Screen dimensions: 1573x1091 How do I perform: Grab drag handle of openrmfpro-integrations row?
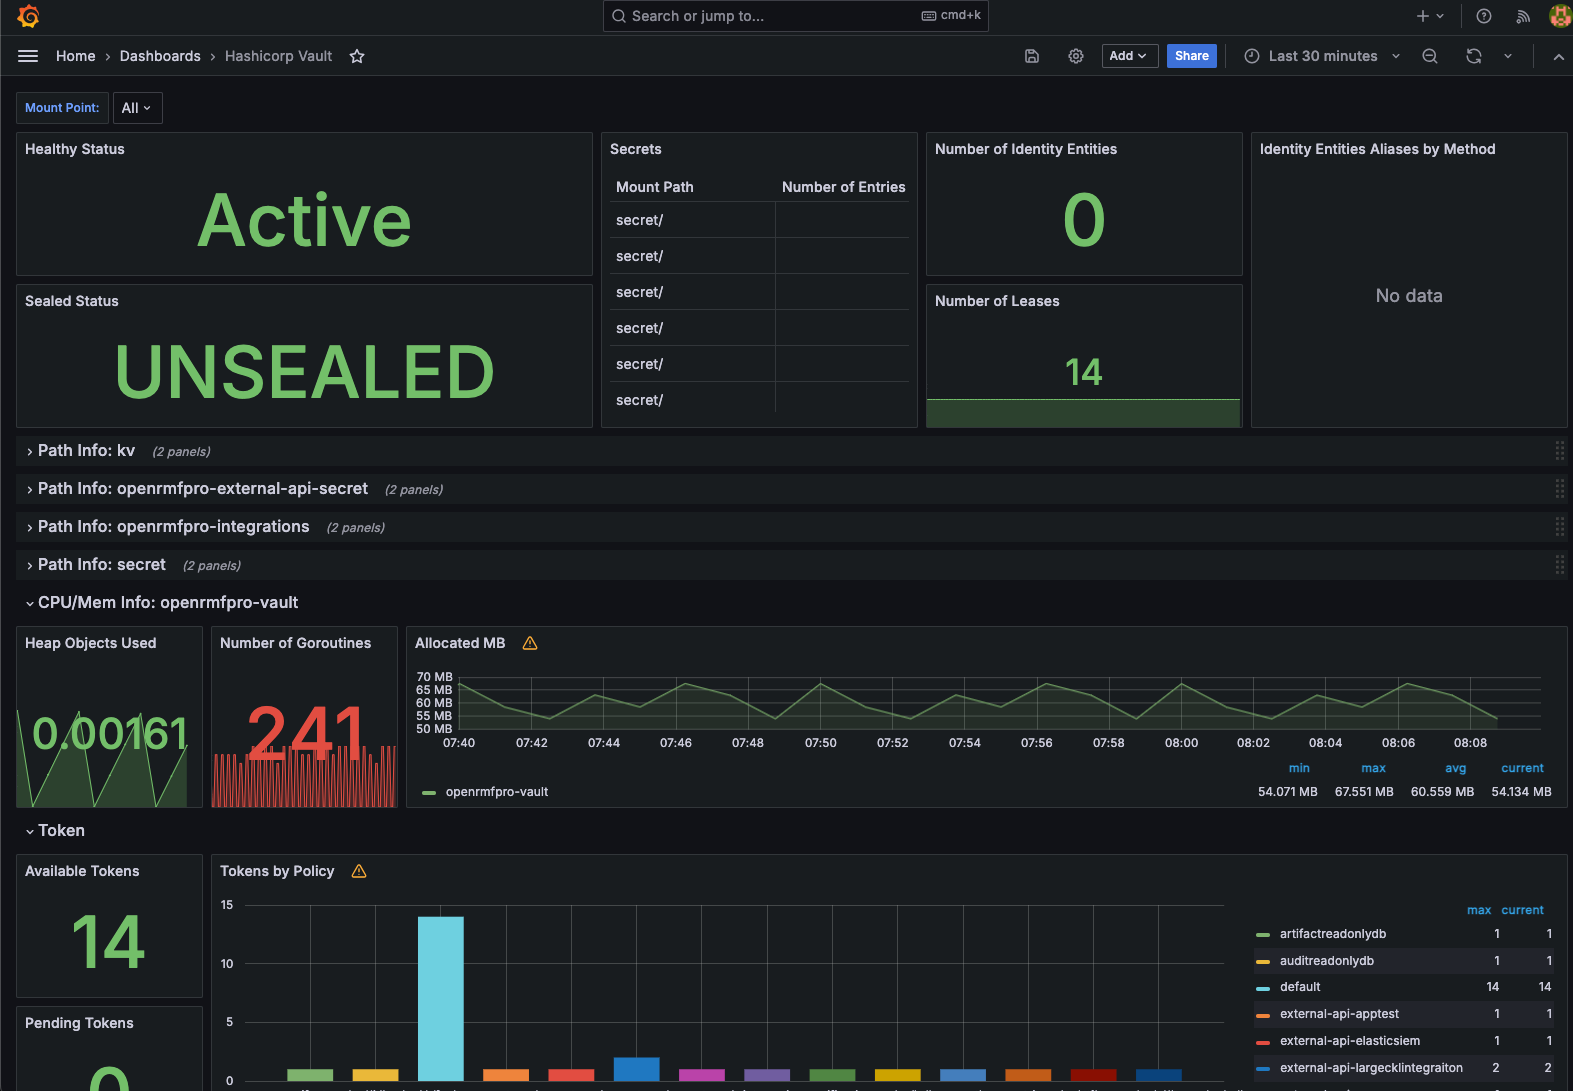[x=1560, y=527]
